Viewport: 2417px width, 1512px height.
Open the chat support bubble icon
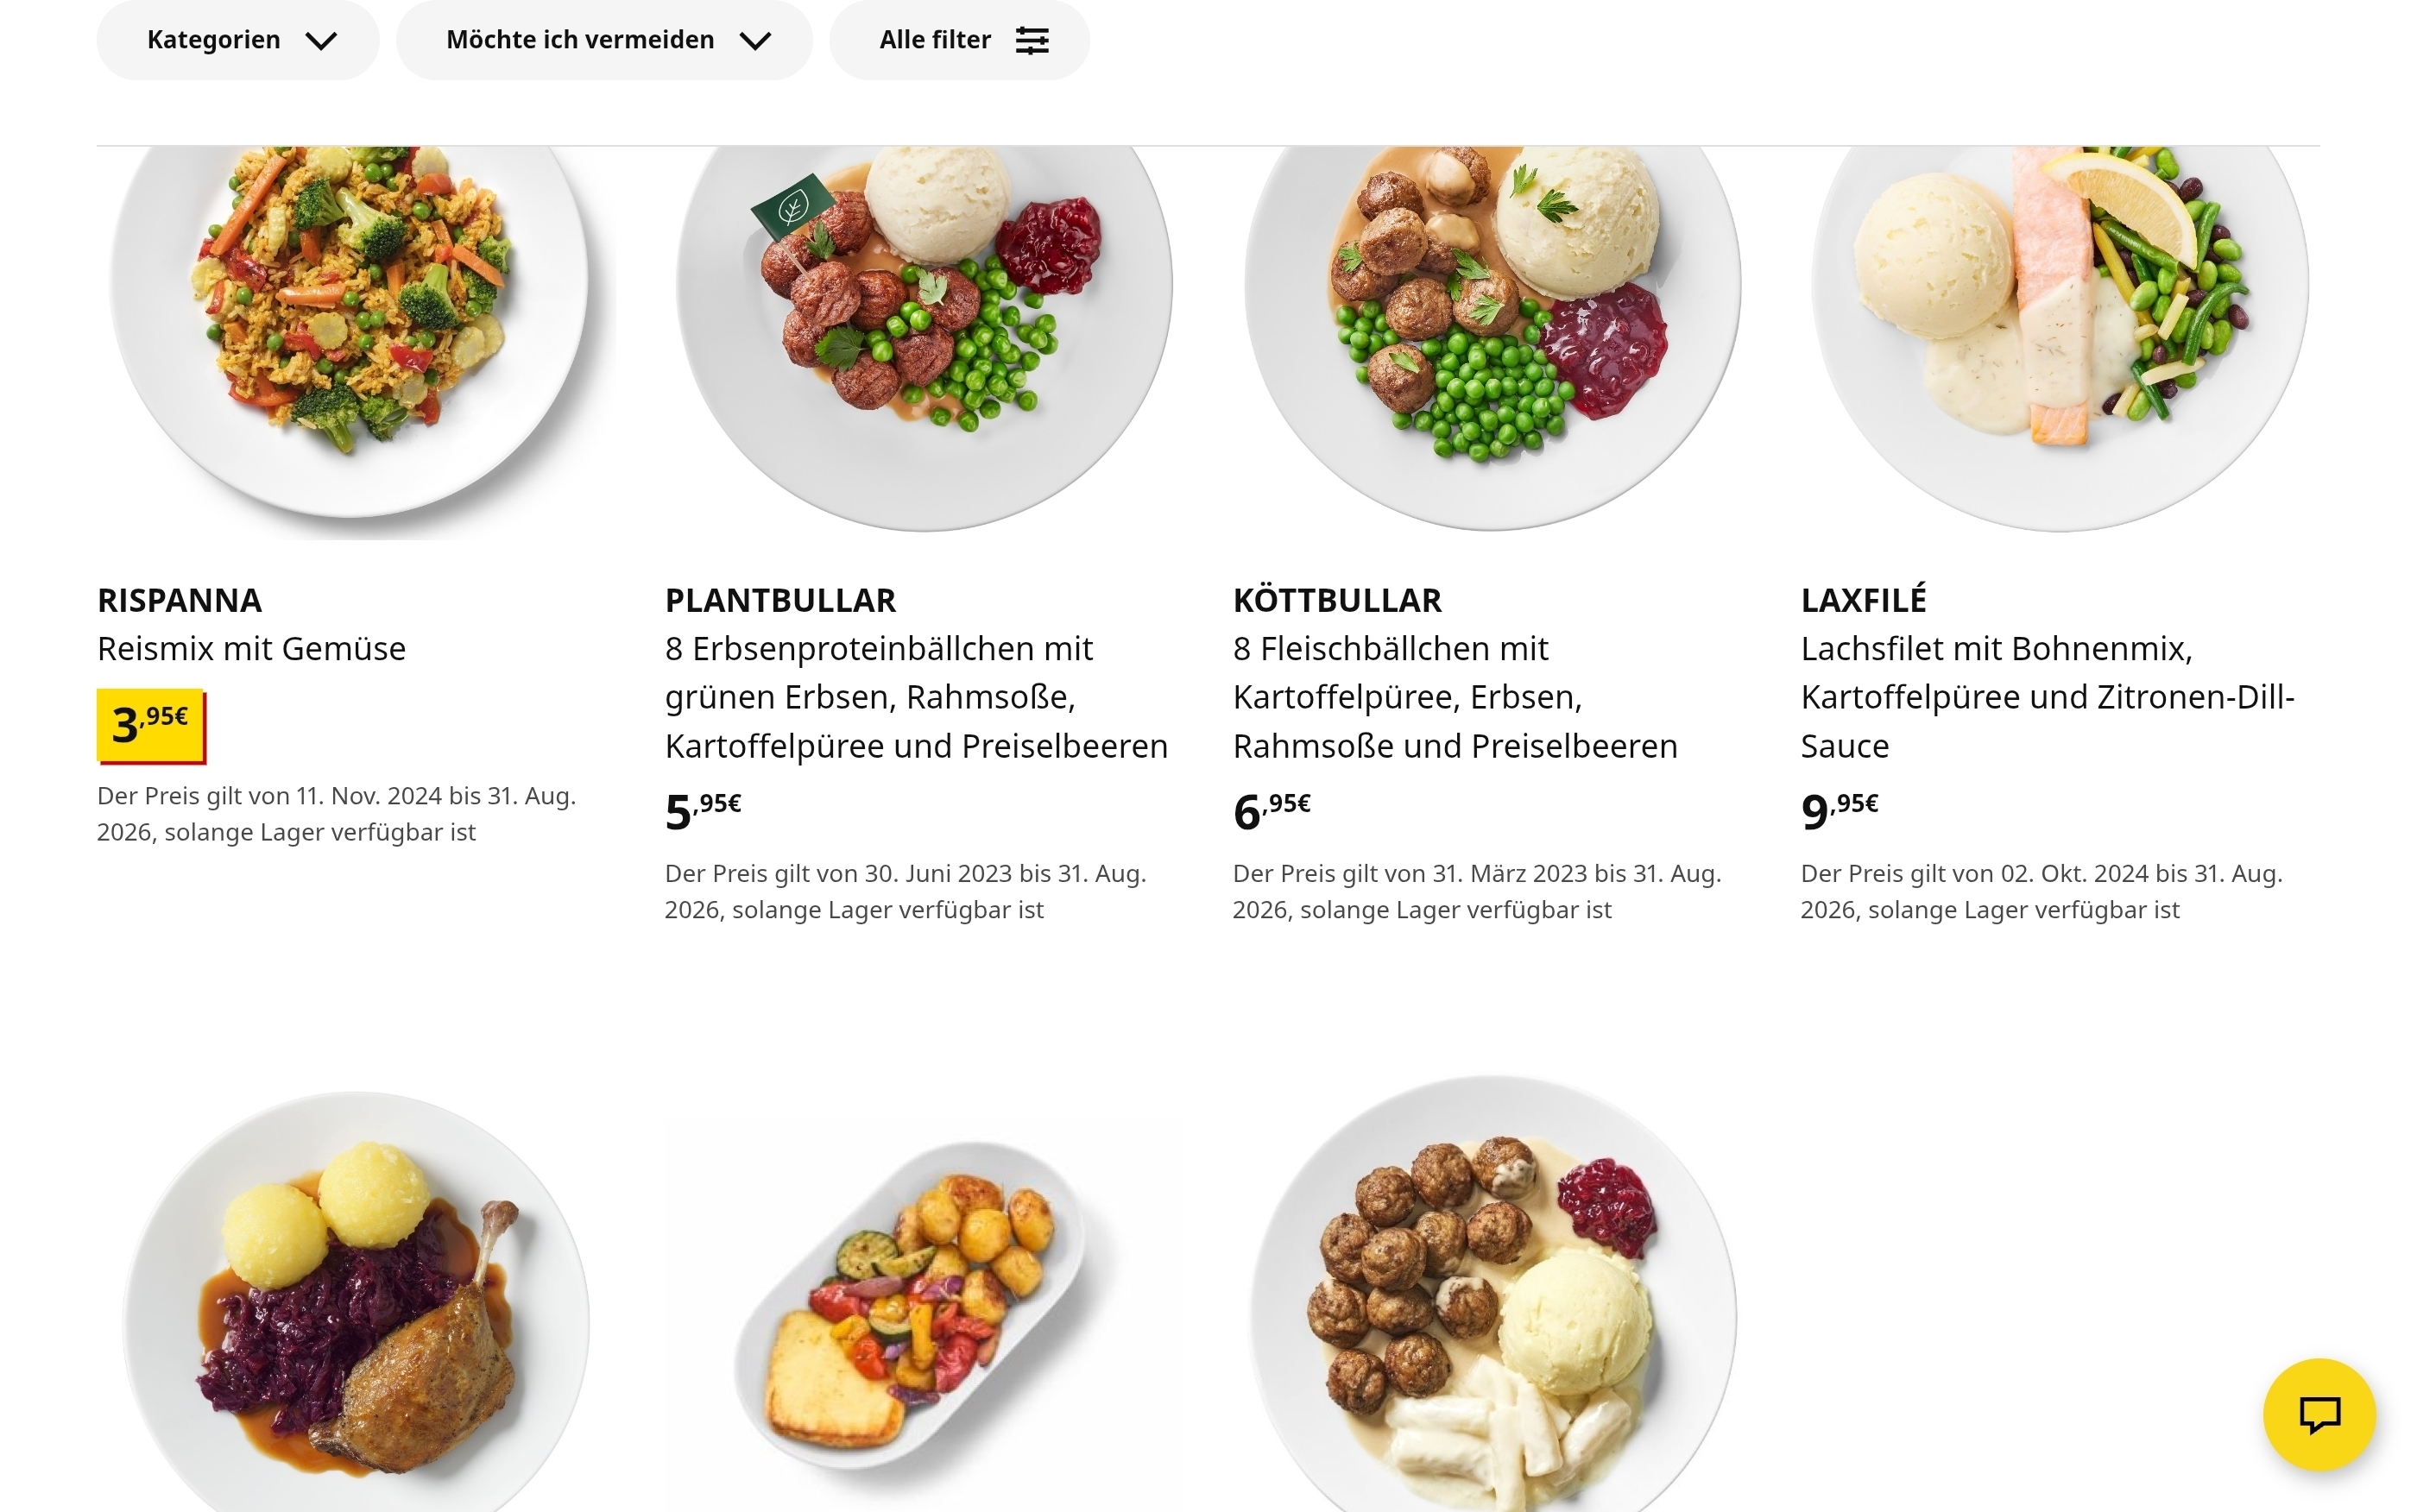click(x=2318, y=1414)
